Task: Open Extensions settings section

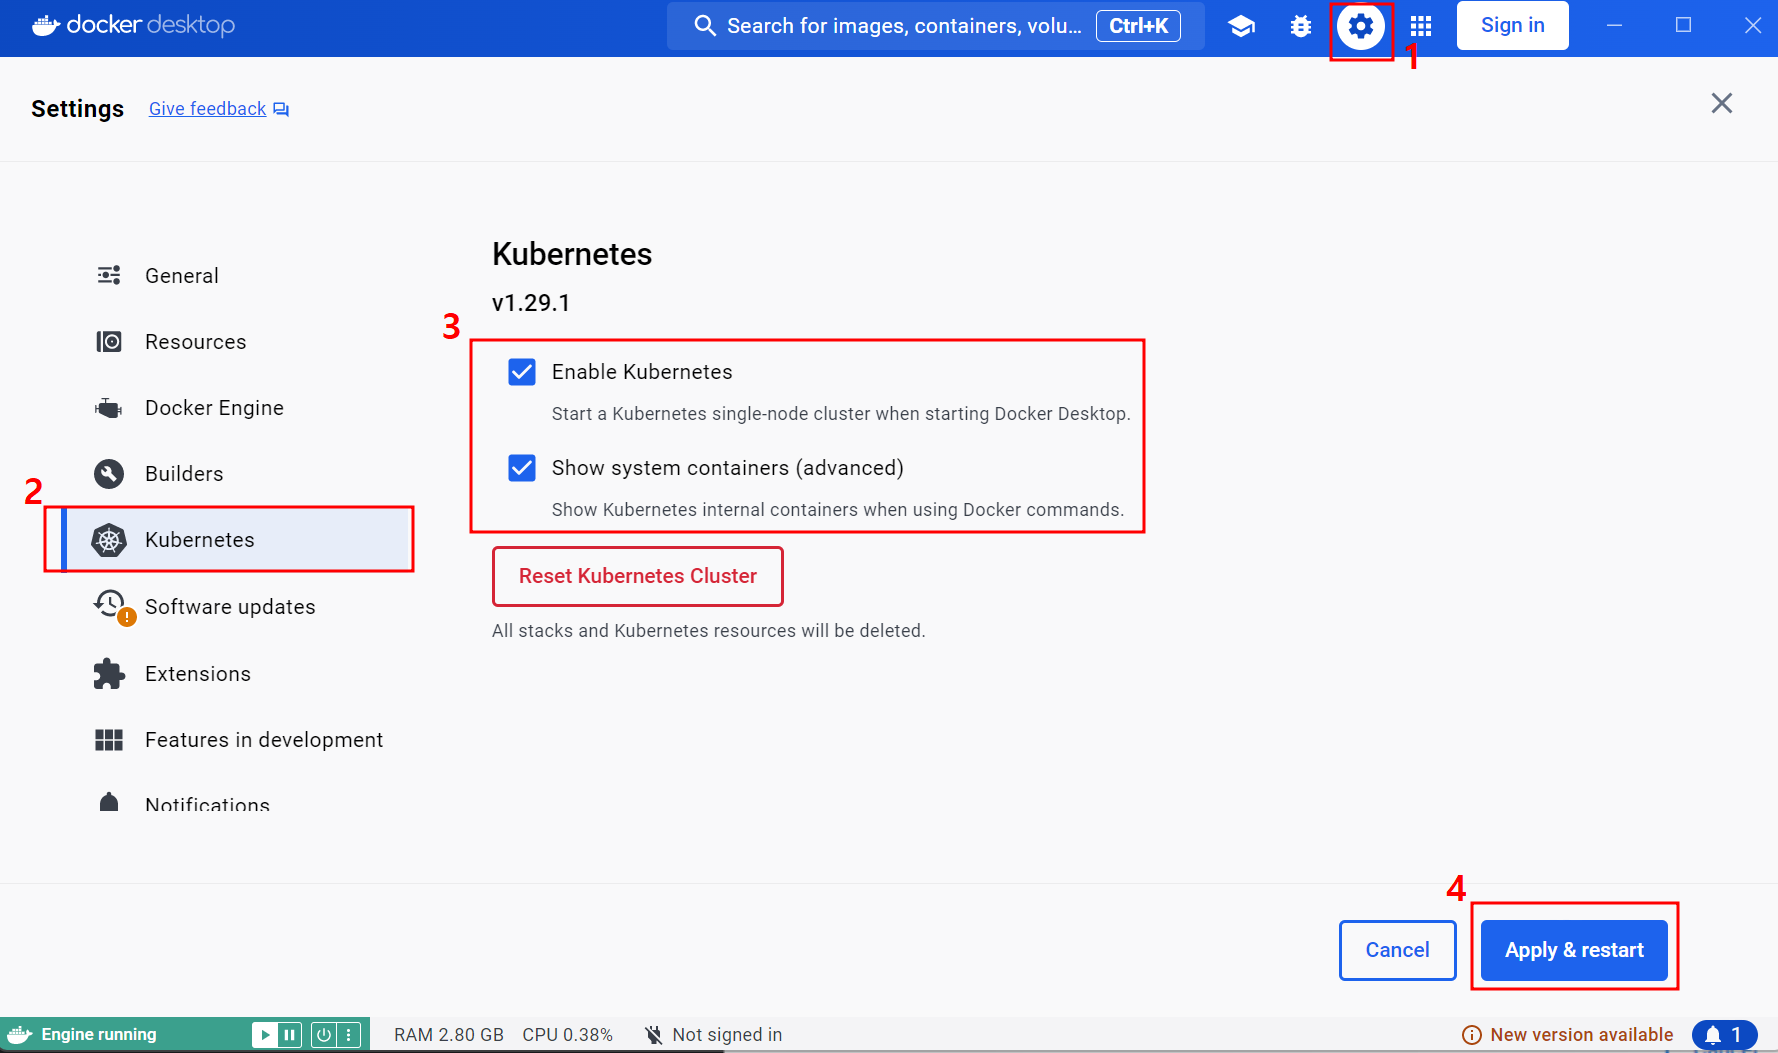Action: tap(236, 674)
